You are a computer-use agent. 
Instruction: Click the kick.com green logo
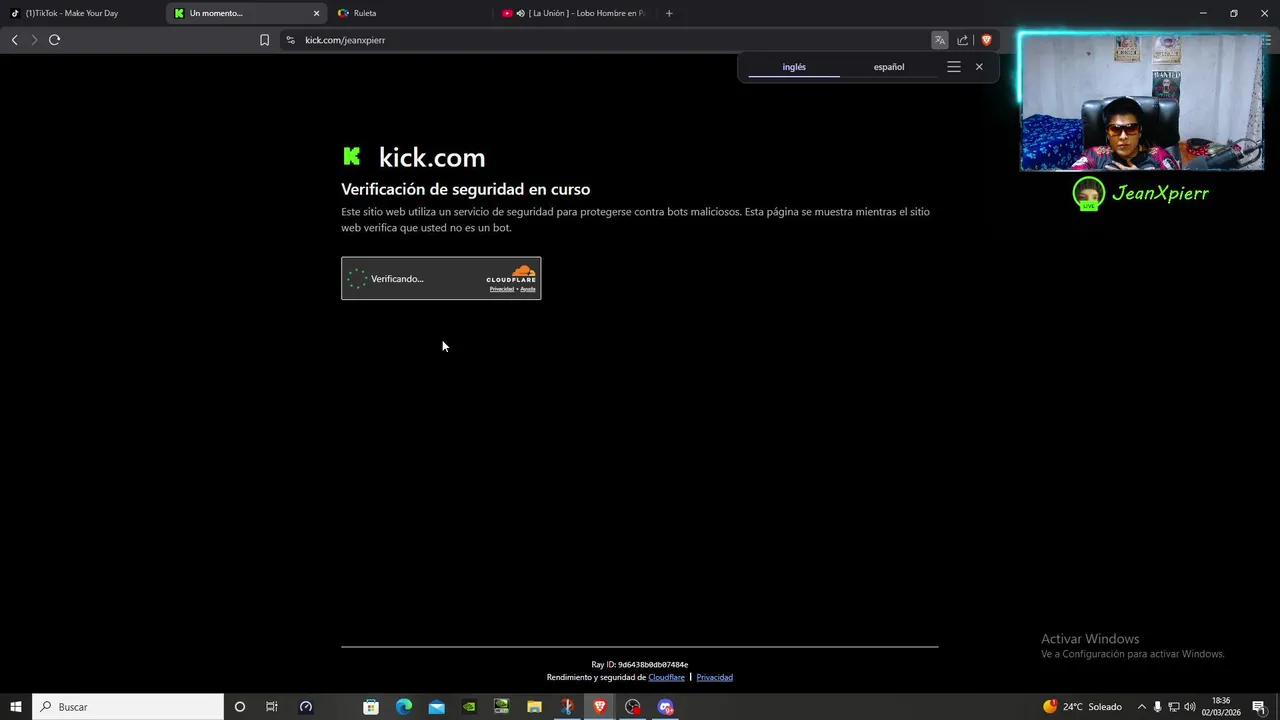352,156
